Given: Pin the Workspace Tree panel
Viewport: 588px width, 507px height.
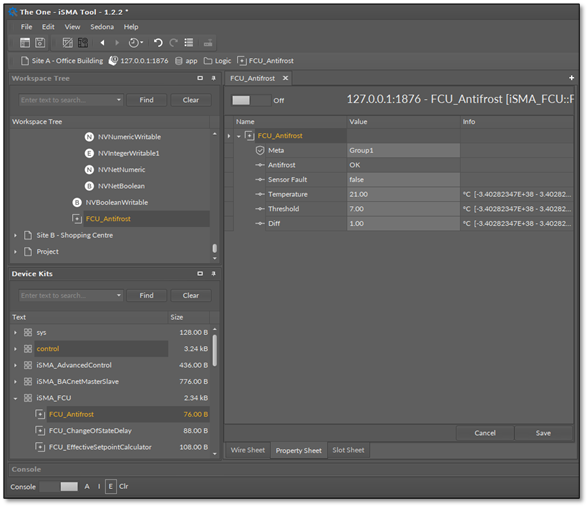Looking at the screenshot, I should (213, 78).
